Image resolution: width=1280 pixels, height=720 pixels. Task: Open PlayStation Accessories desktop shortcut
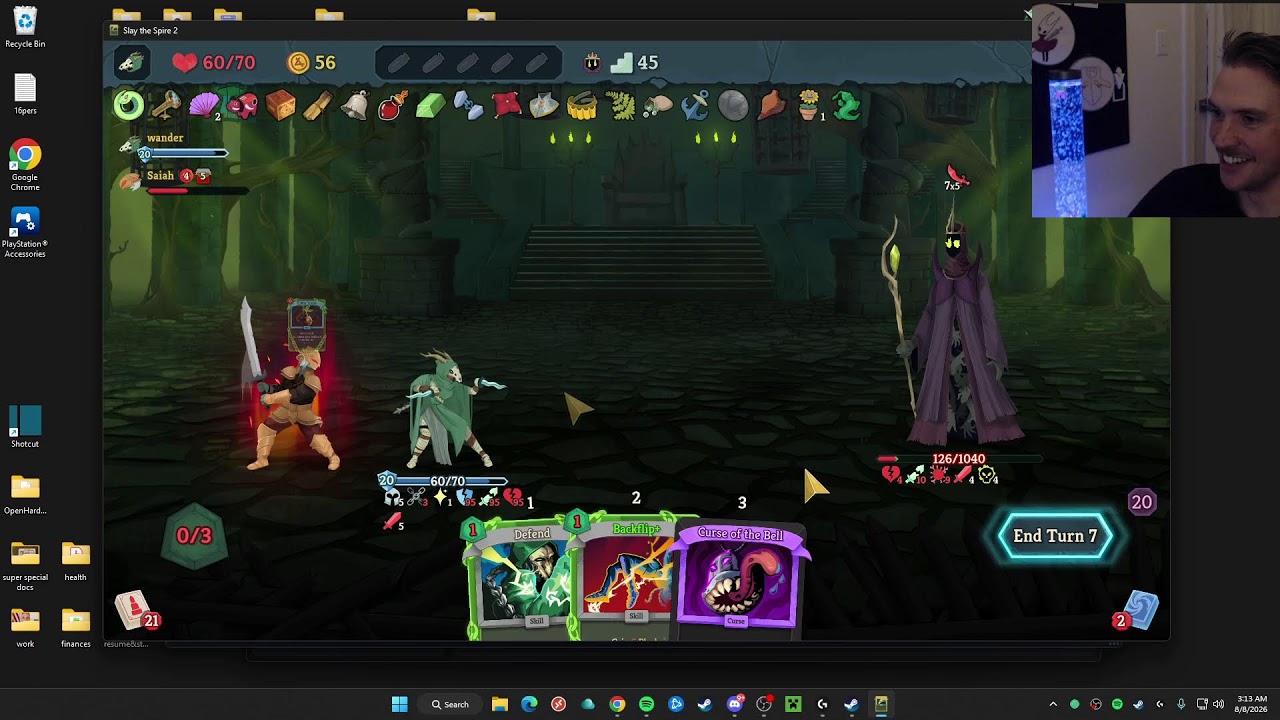point(25,233)
